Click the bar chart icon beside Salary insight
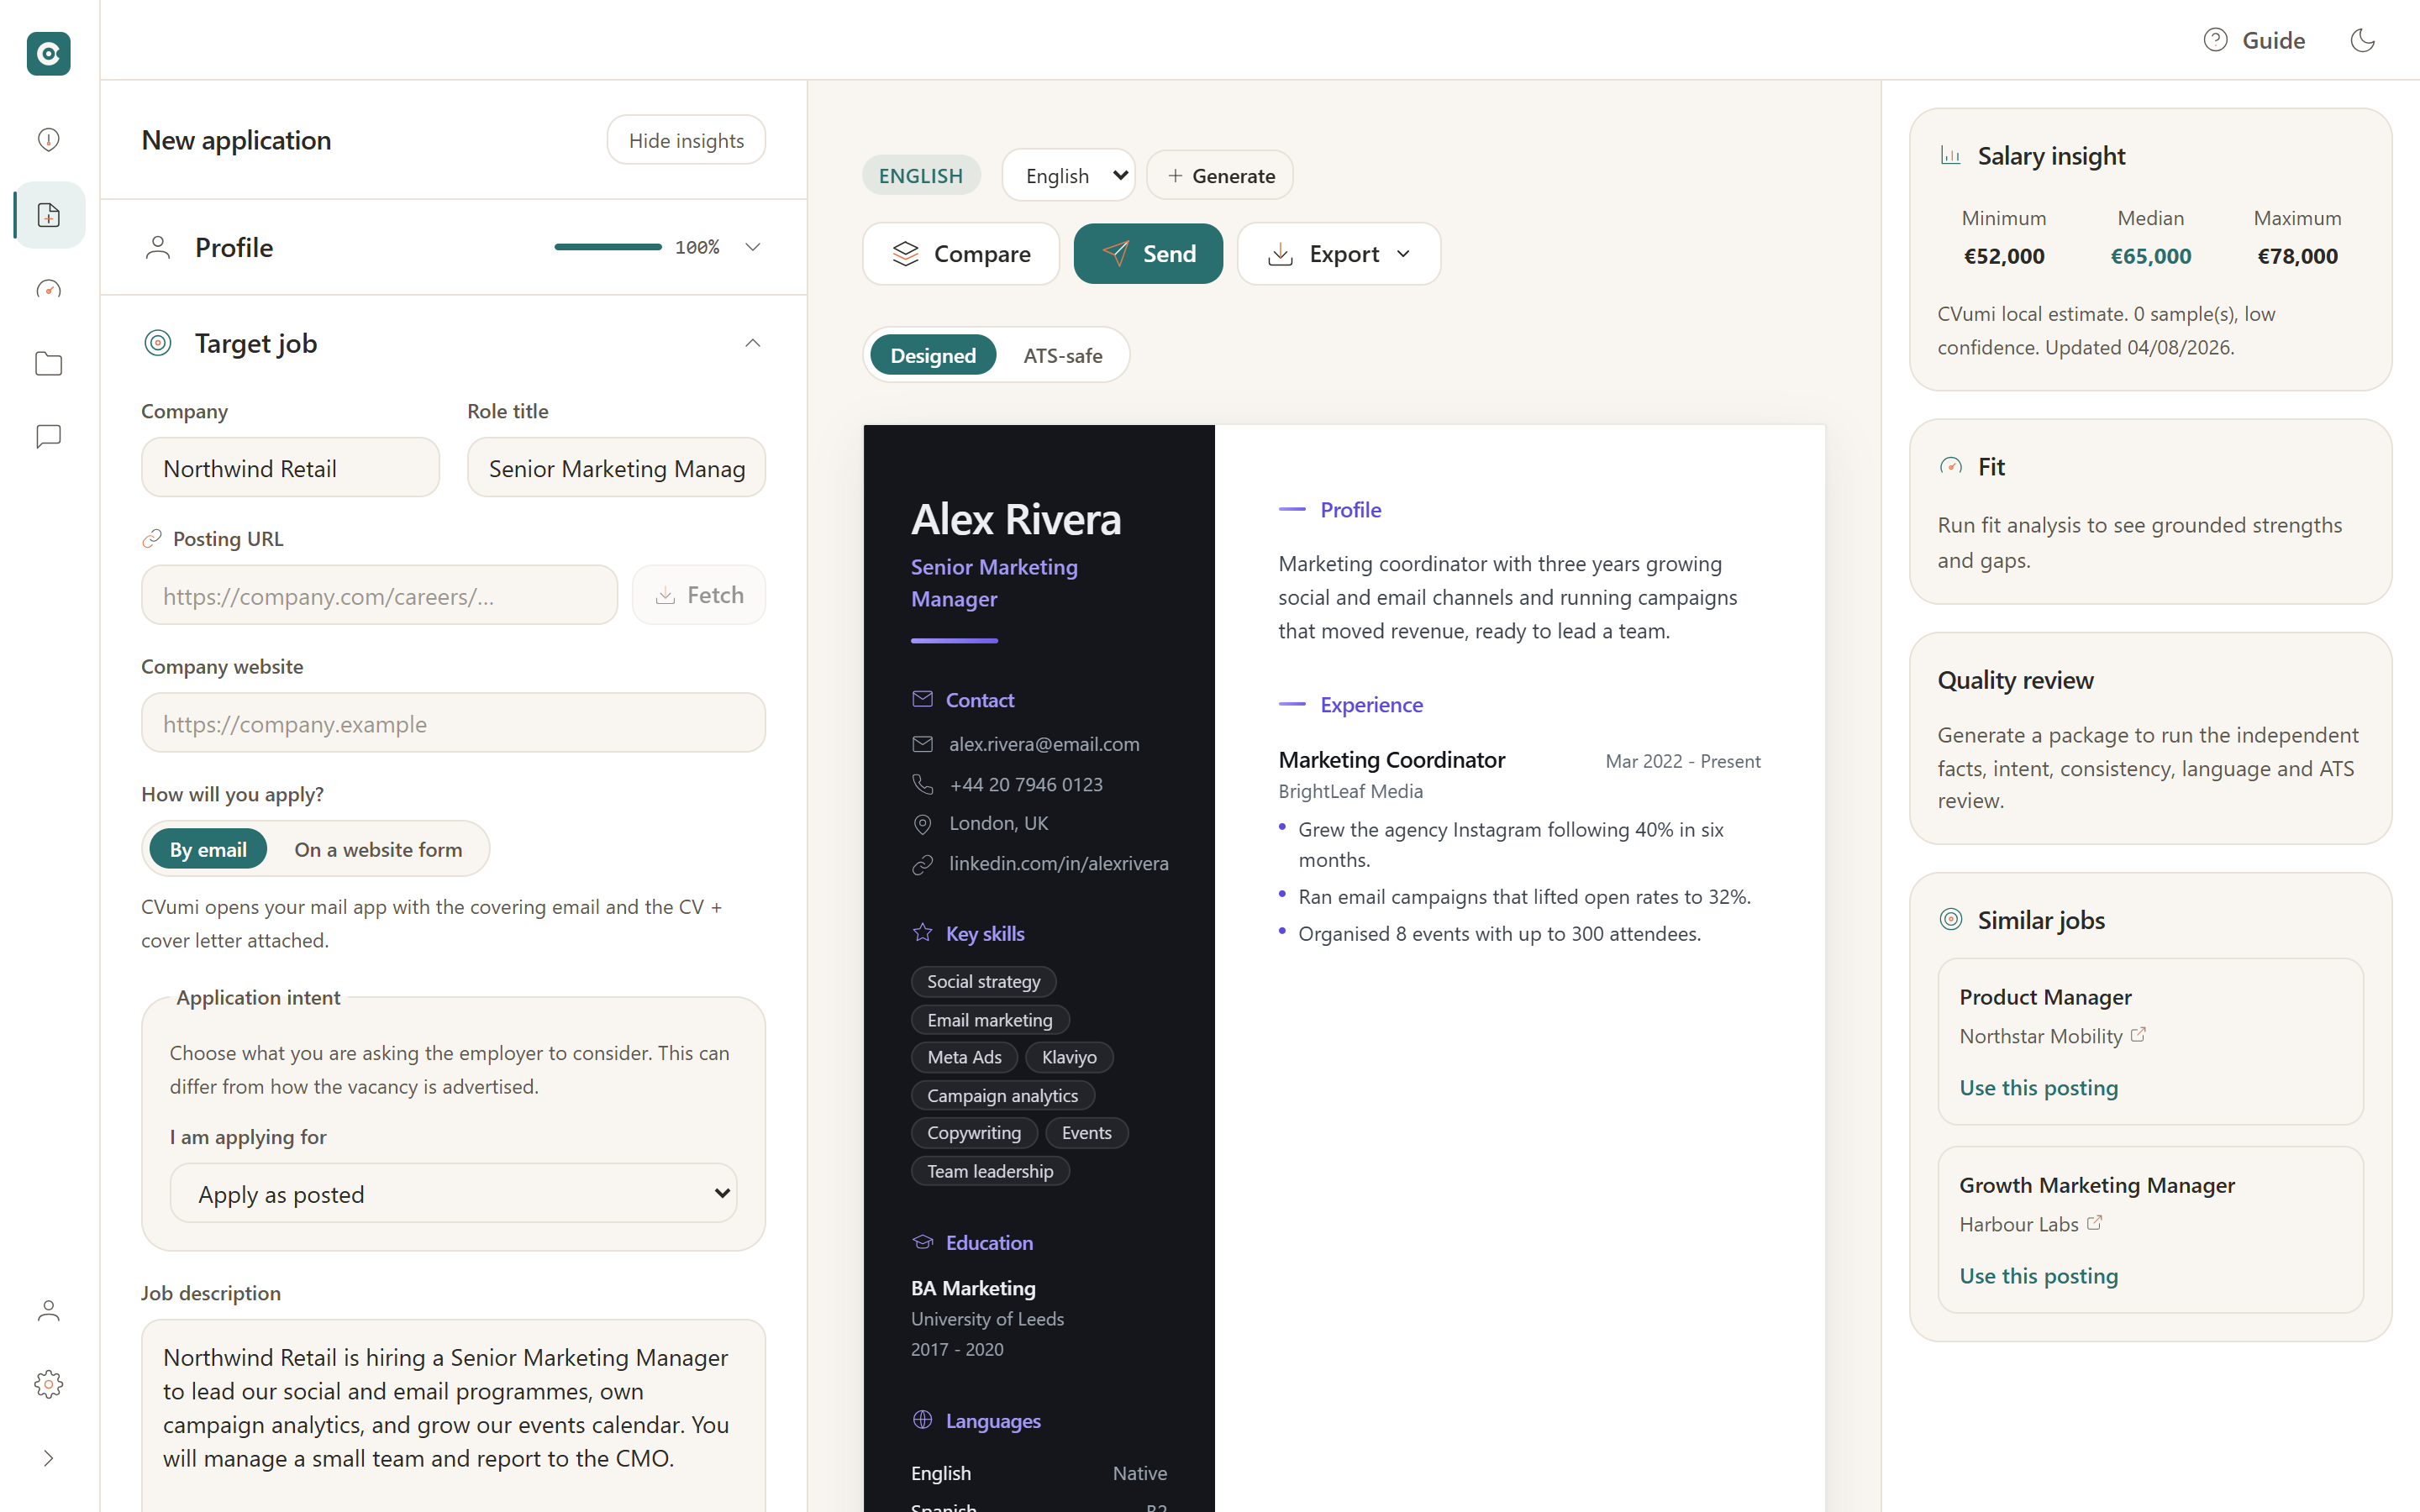Viewport: 2420px width, 1512px height. point(1950,155)
